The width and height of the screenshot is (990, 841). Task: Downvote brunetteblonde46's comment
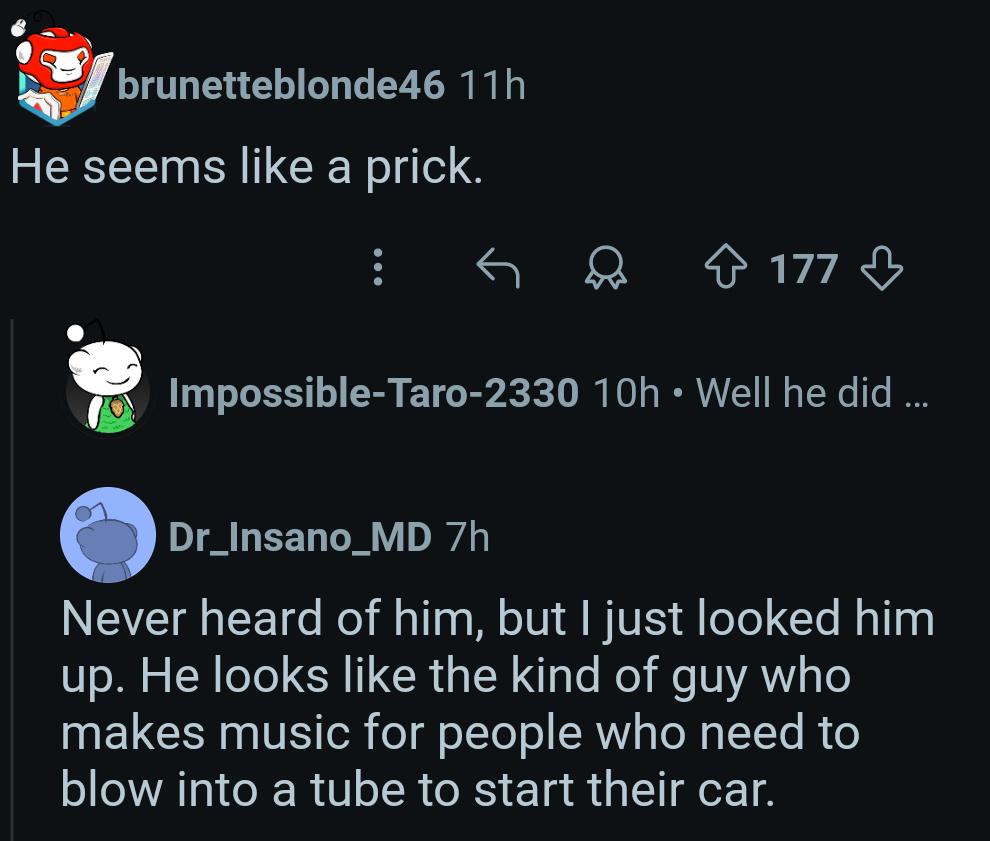[881, 268]
